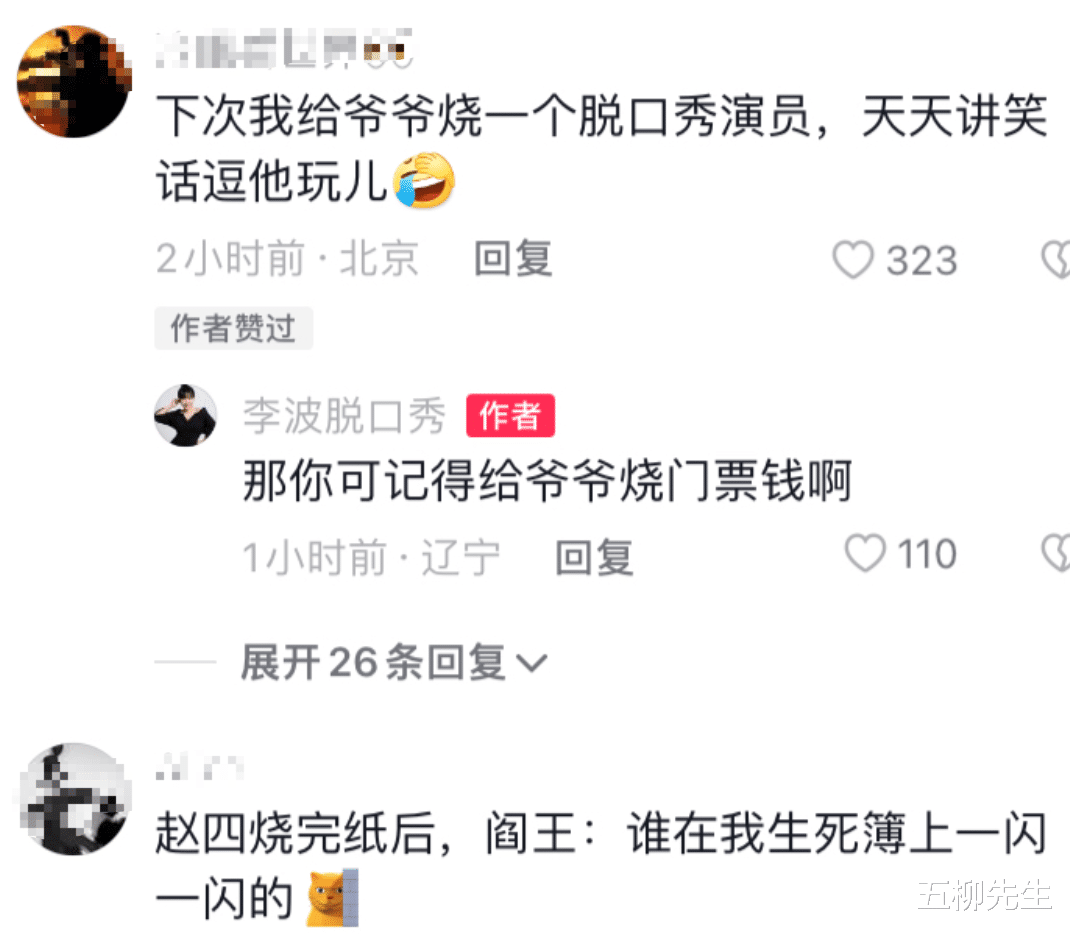
Task: Open the blurred username above 赵四 comment
Action: click(199, 768)
